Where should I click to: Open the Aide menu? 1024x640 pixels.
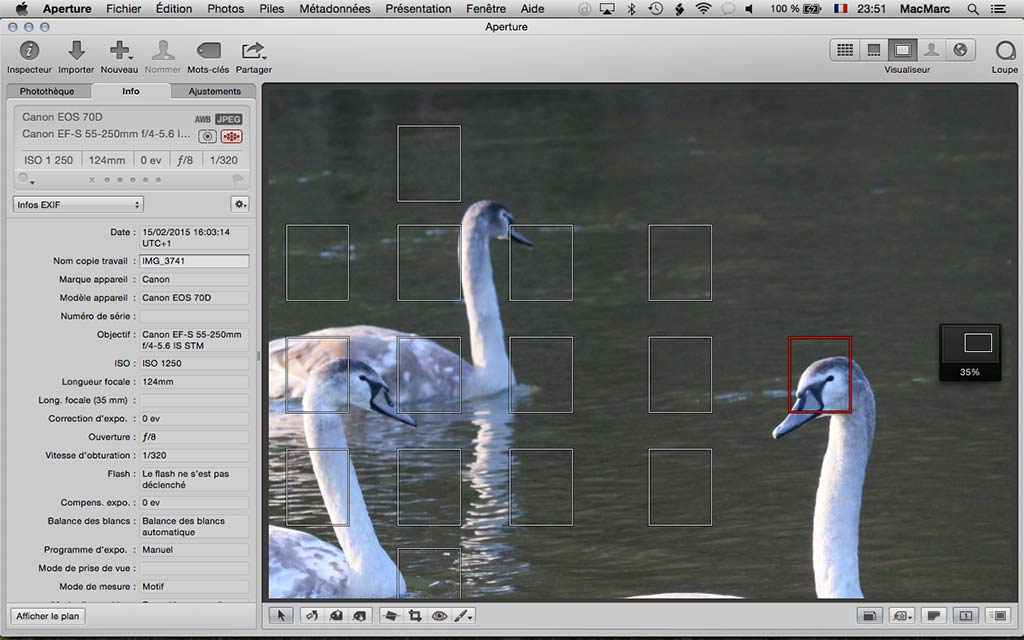532,8
